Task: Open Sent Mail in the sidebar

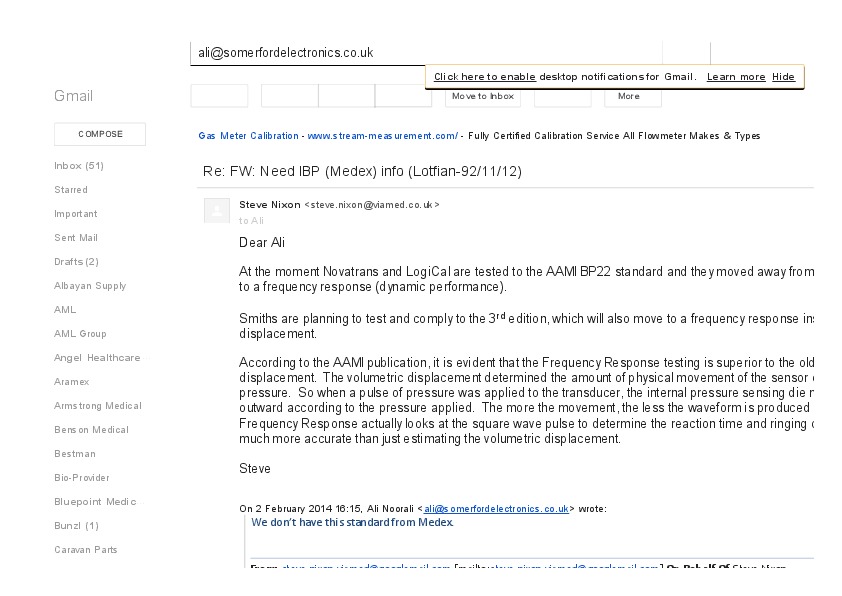Action: (76, 237)
